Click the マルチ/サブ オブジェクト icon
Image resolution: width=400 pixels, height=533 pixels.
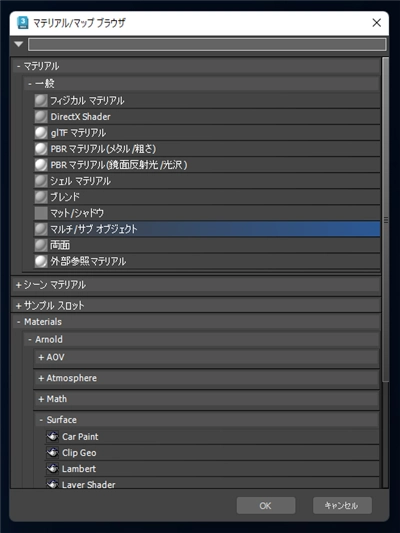pyautogui.click(x=41, y=229)
